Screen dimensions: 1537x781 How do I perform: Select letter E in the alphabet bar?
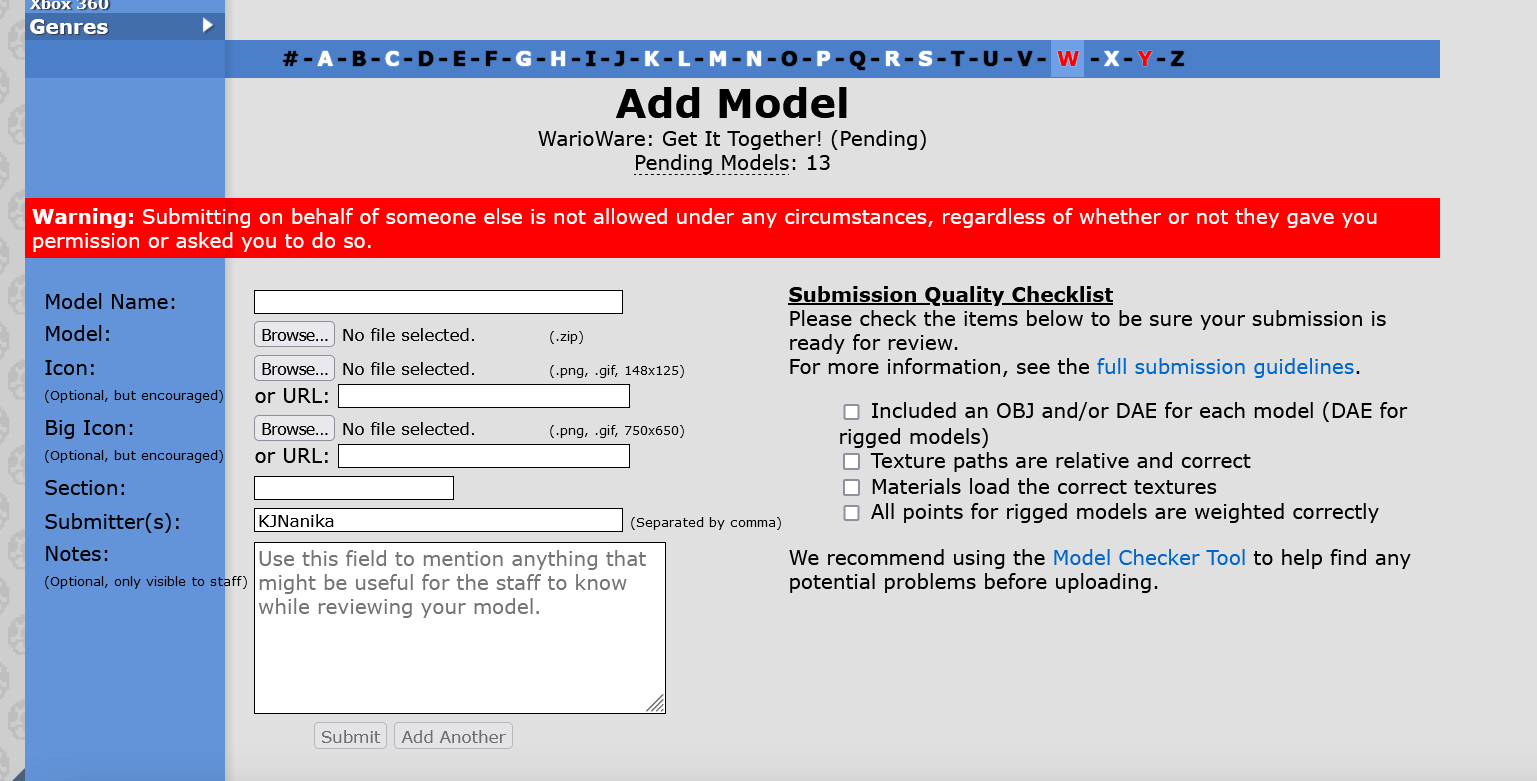pos(459,59)
